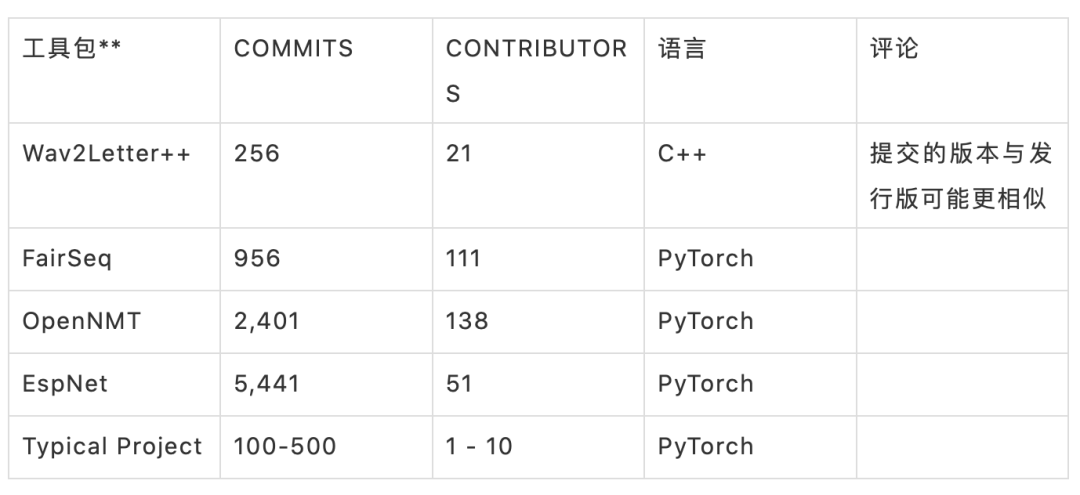Viewport: 1080px width, 495px height.
Task: Click the 评论 column header
Action: [895, 50]
